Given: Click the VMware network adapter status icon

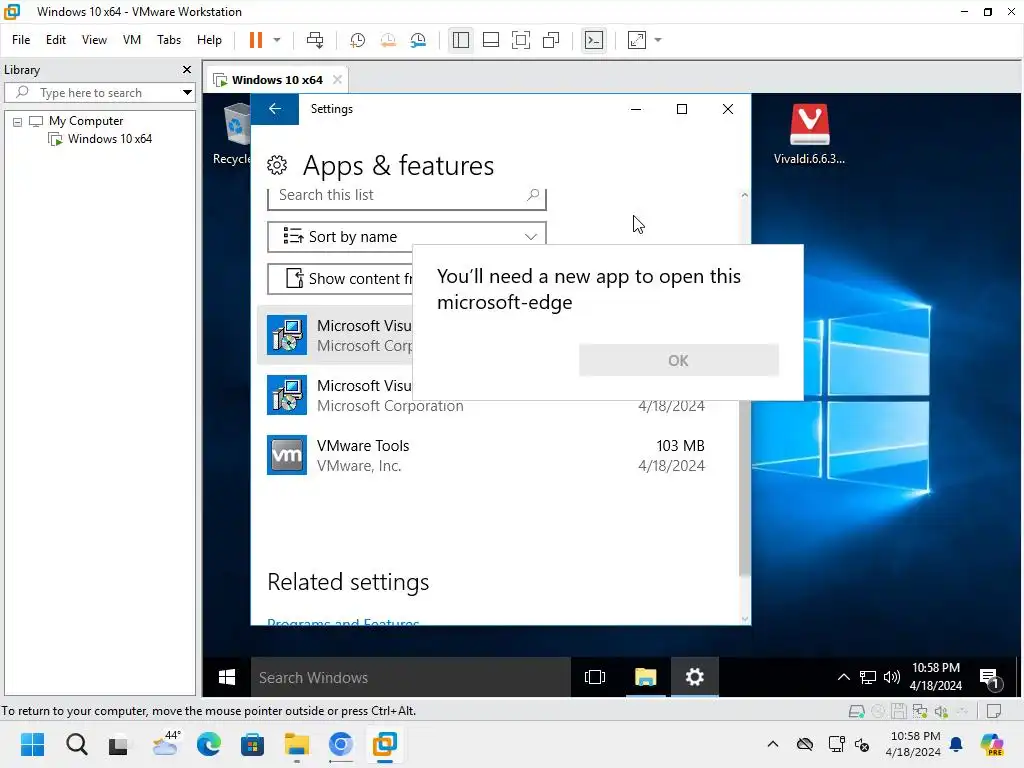Looking at the screenshot, I should (x=920, y=711).
